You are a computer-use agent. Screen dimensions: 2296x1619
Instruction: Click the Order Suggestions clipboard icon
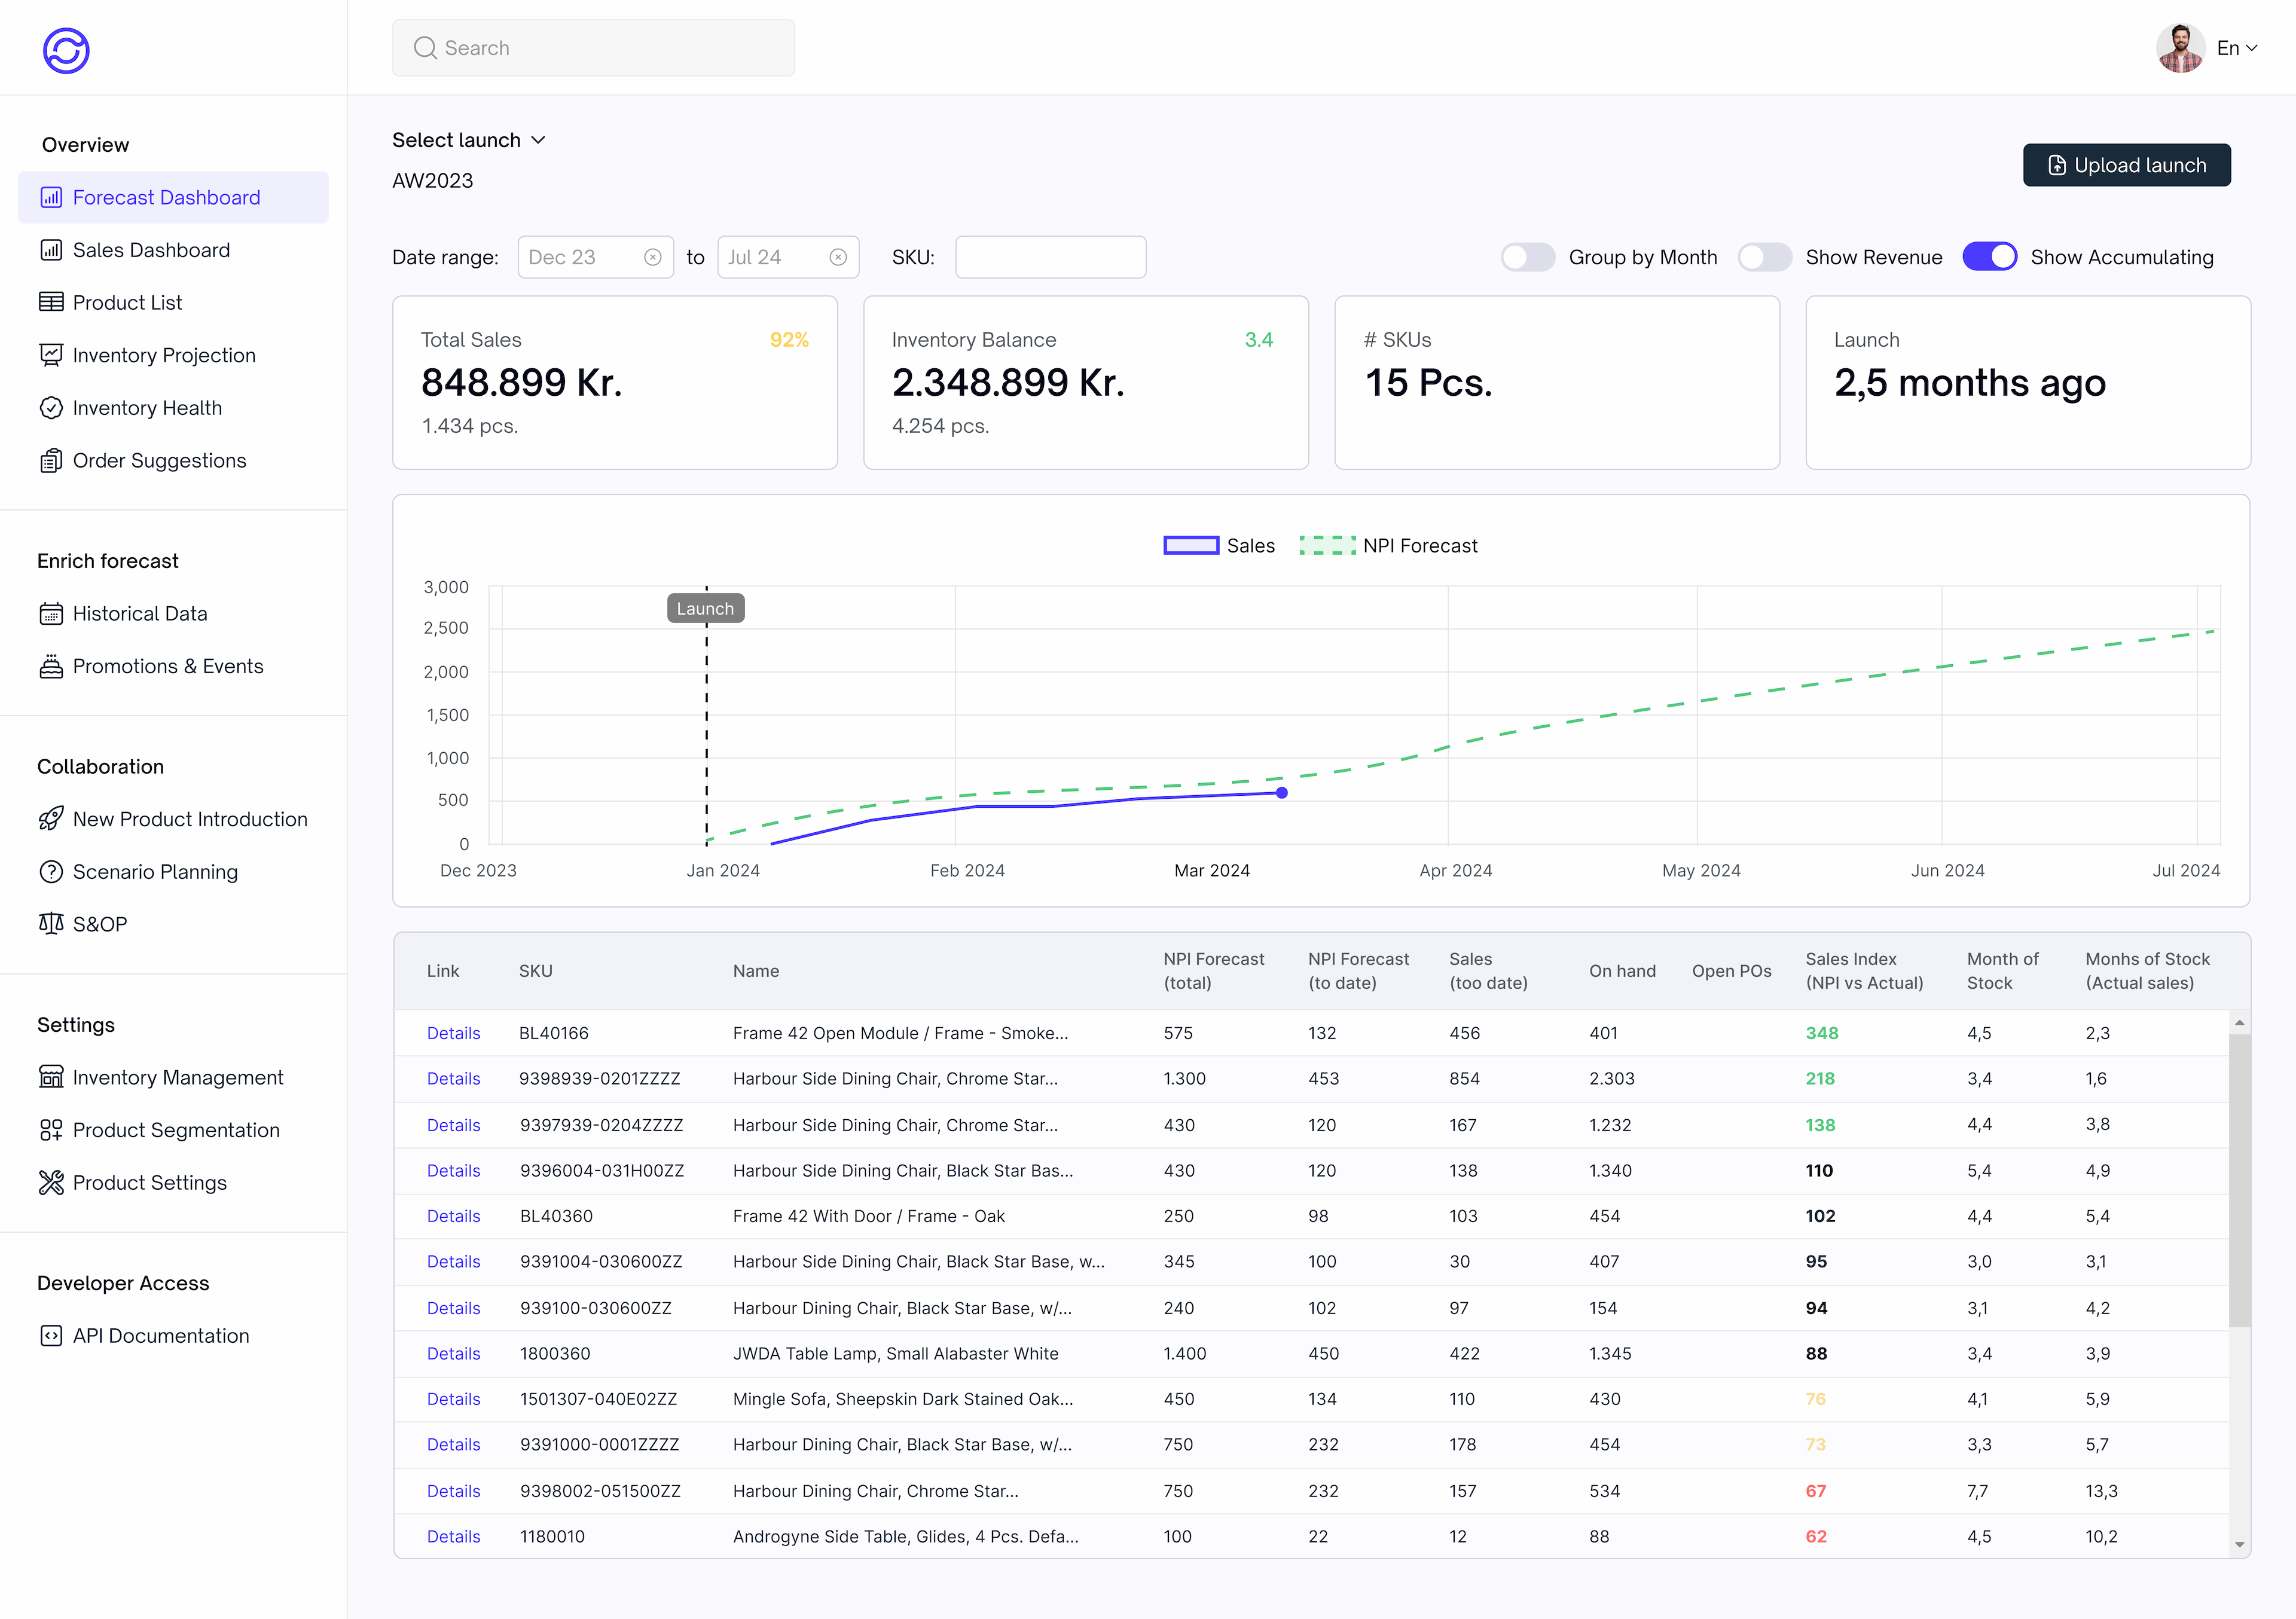click(51, 461)
